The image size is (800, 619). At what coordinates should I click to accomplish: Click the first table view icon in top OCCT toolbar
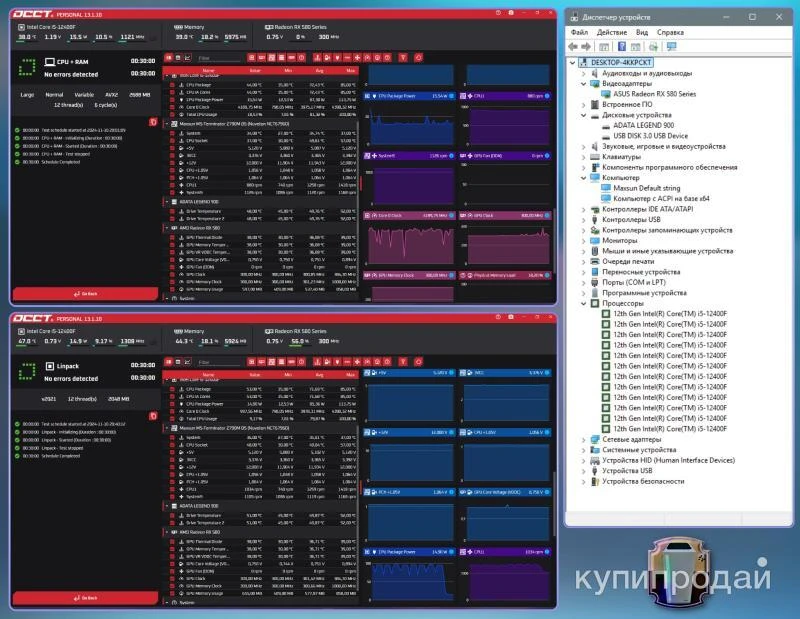coord(169,58)
